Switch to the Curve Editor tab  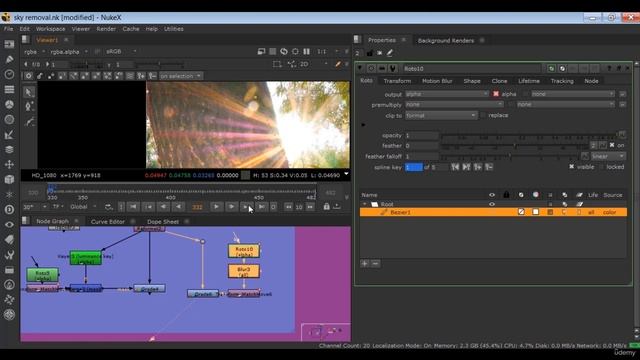point(108,222)
